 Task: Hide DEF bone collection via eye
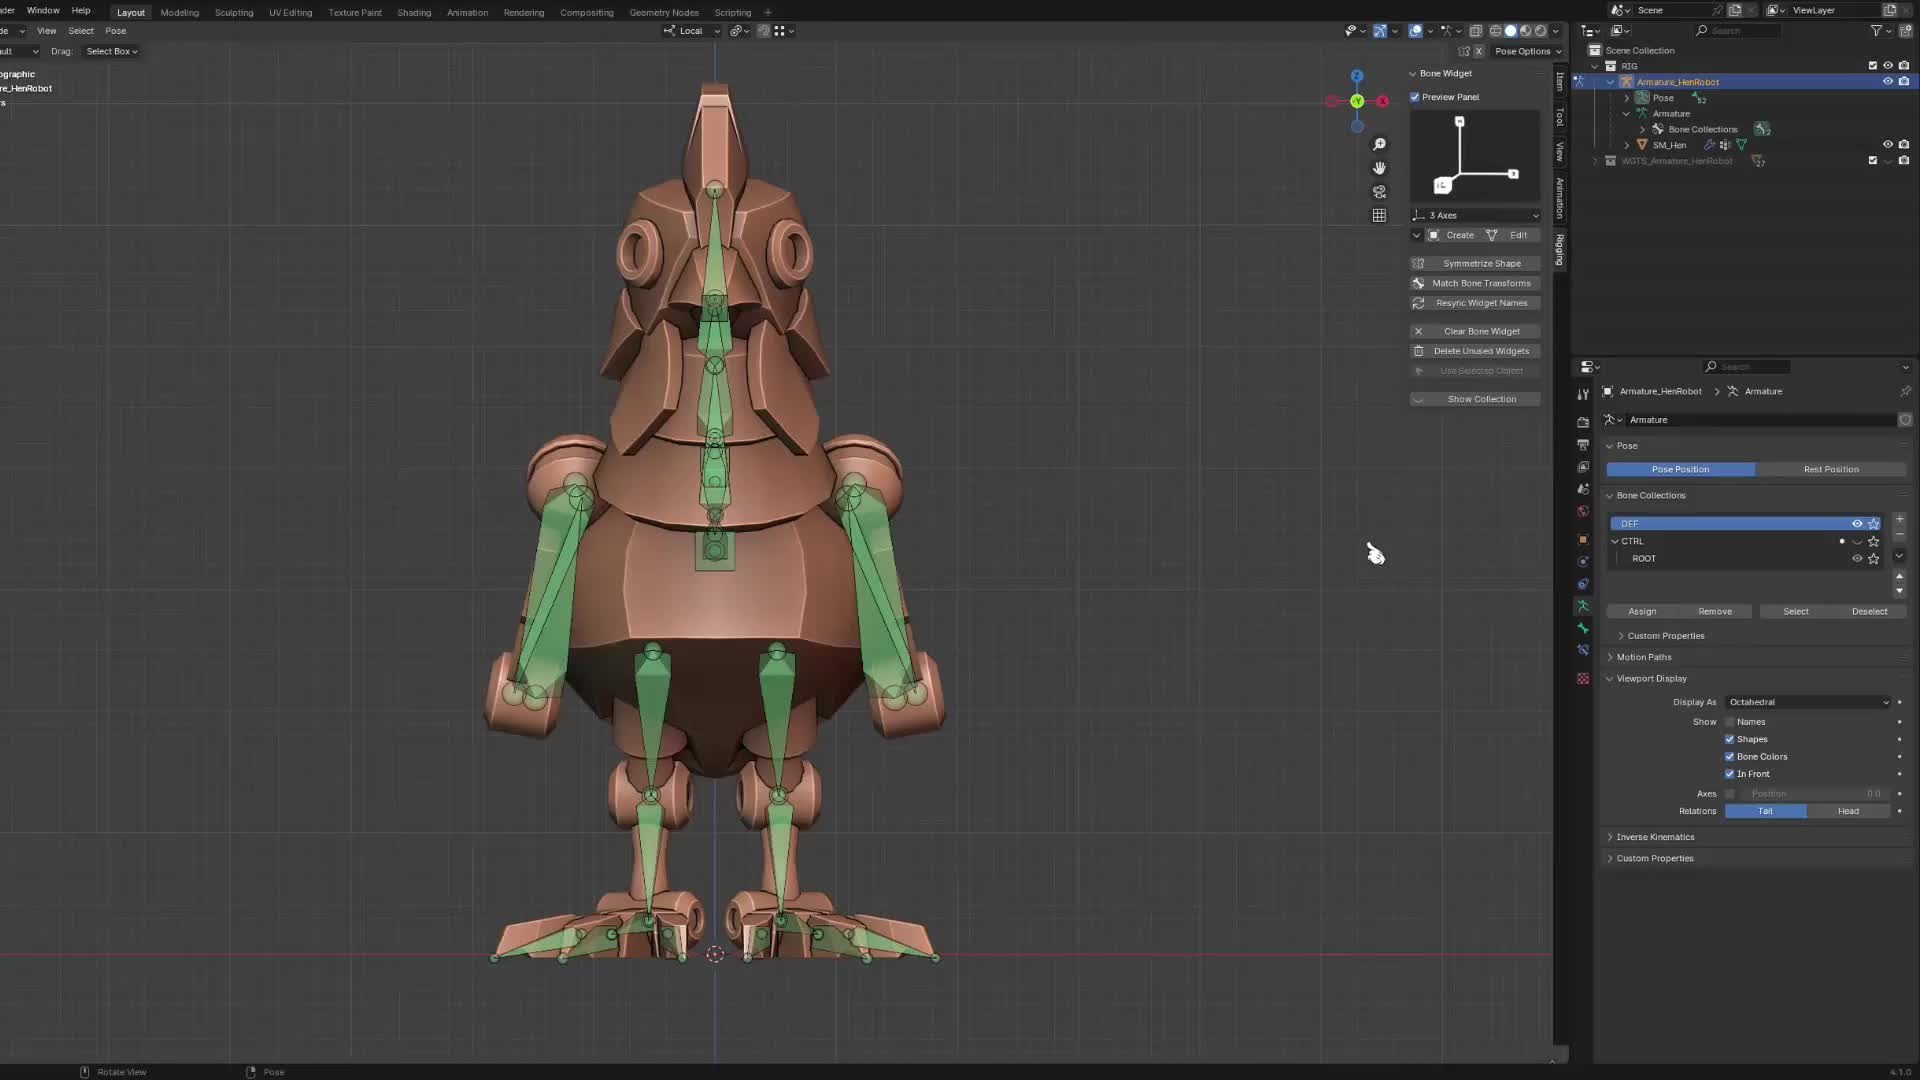[1857, 524]
